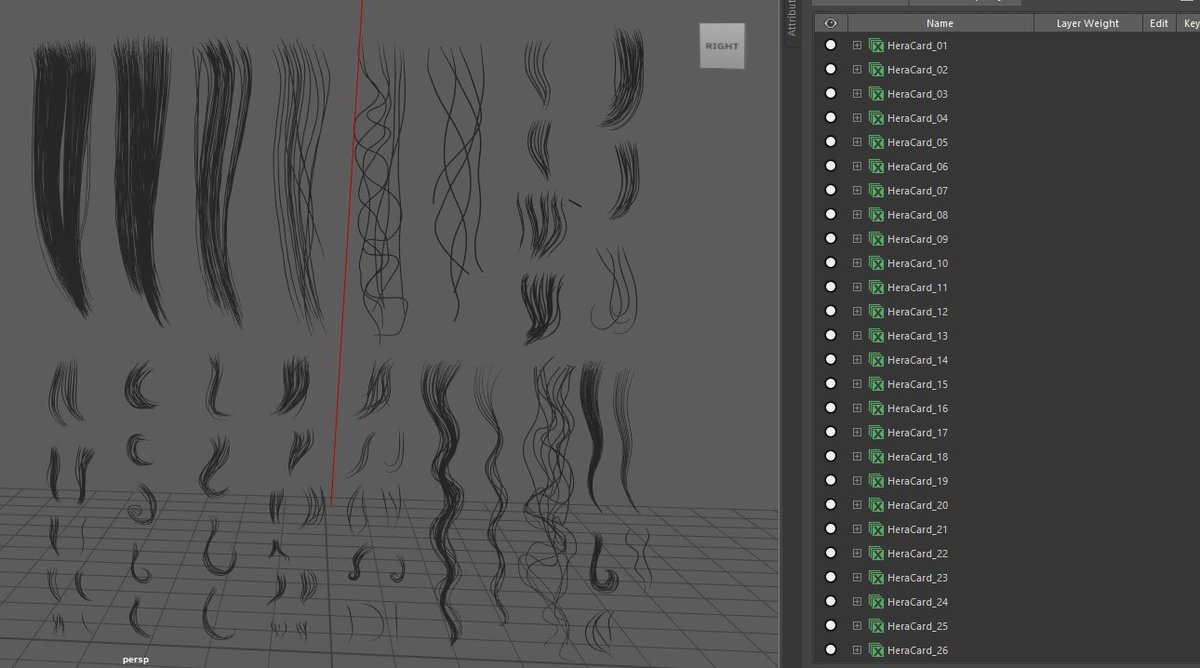1200x668 pixels.
Task: Expand the HeraCard_24 entry
Action: 857,602
